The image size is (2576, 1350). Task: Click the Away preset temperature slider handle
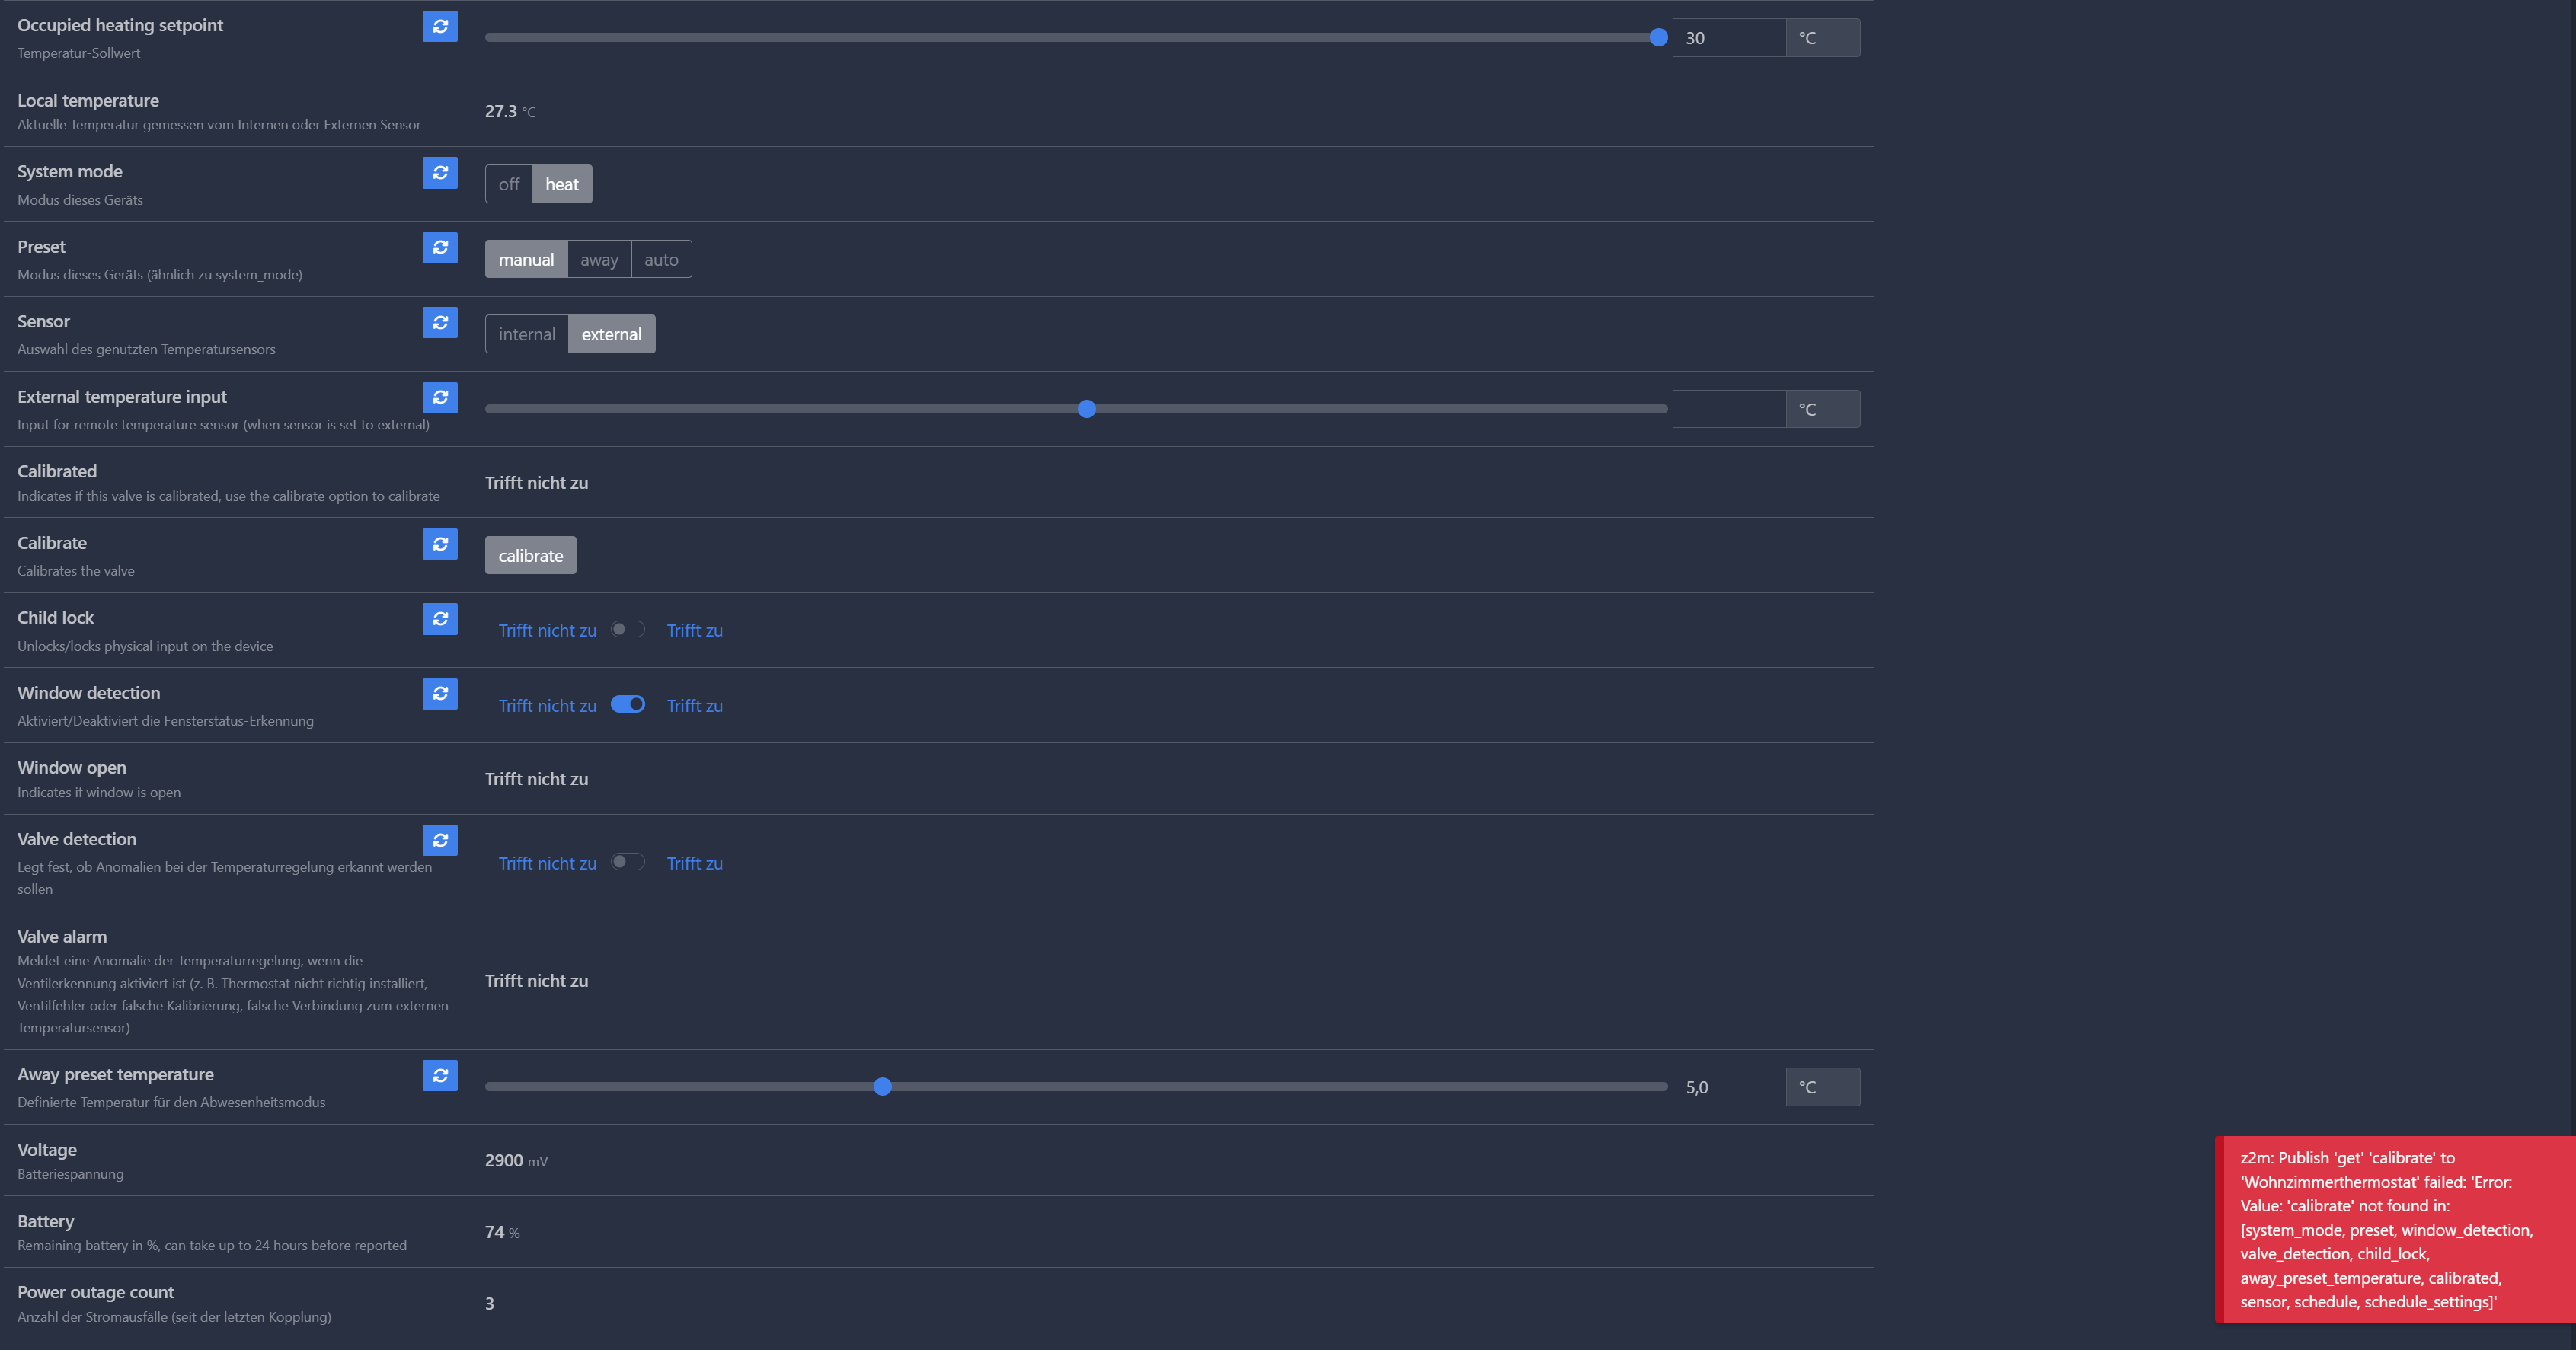882,1086
